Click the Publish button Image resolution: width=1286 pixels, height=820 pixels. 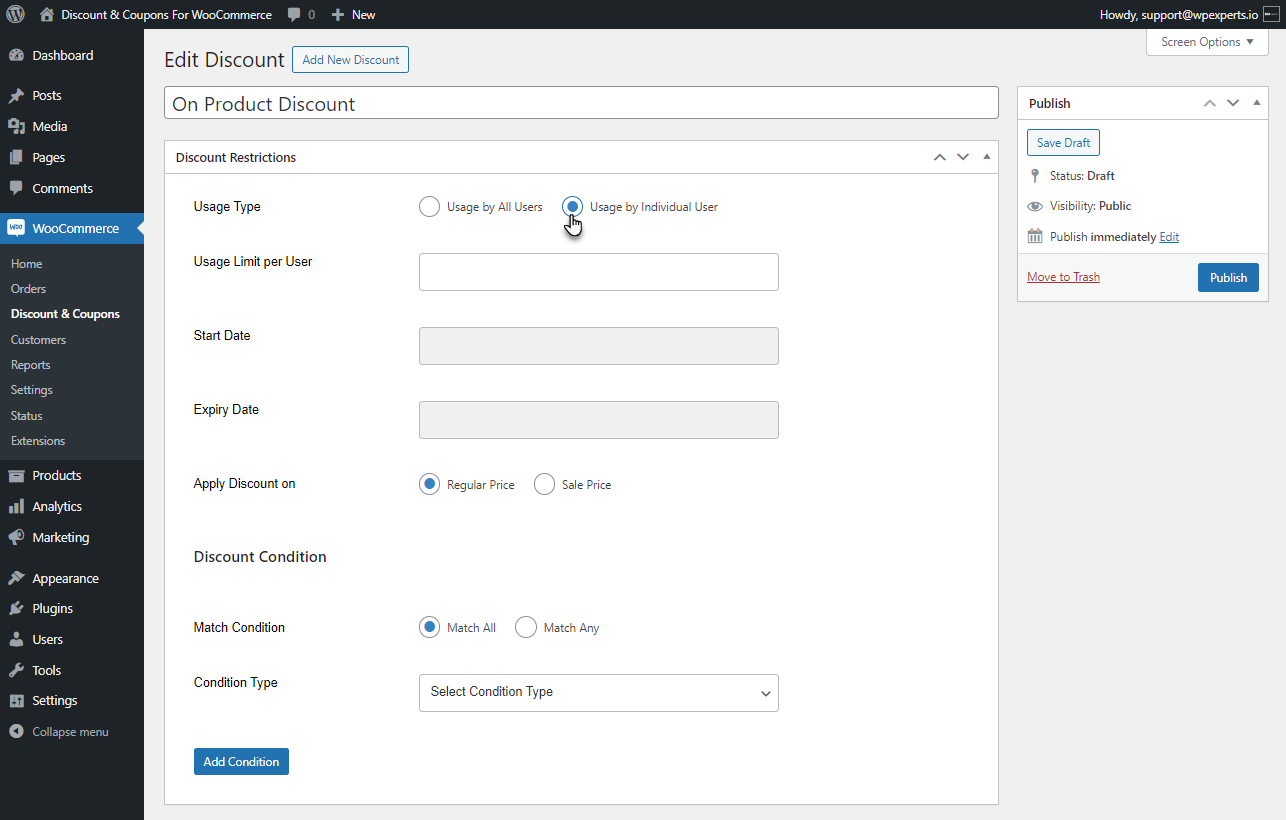pyautogui.click(x=1228, y=278)
